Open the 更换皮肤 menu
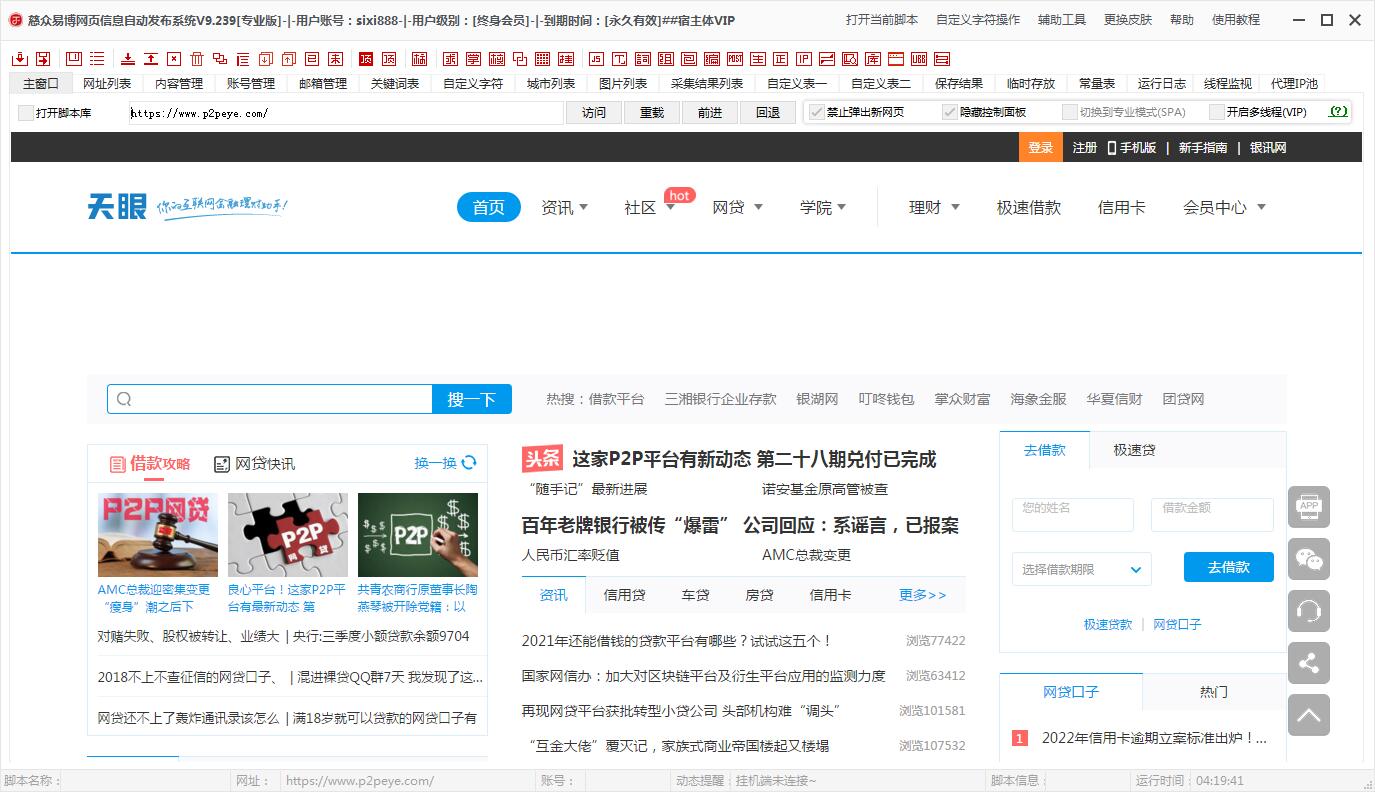The height and width of the screenshot is (792, 1375). click(1128, 20)
